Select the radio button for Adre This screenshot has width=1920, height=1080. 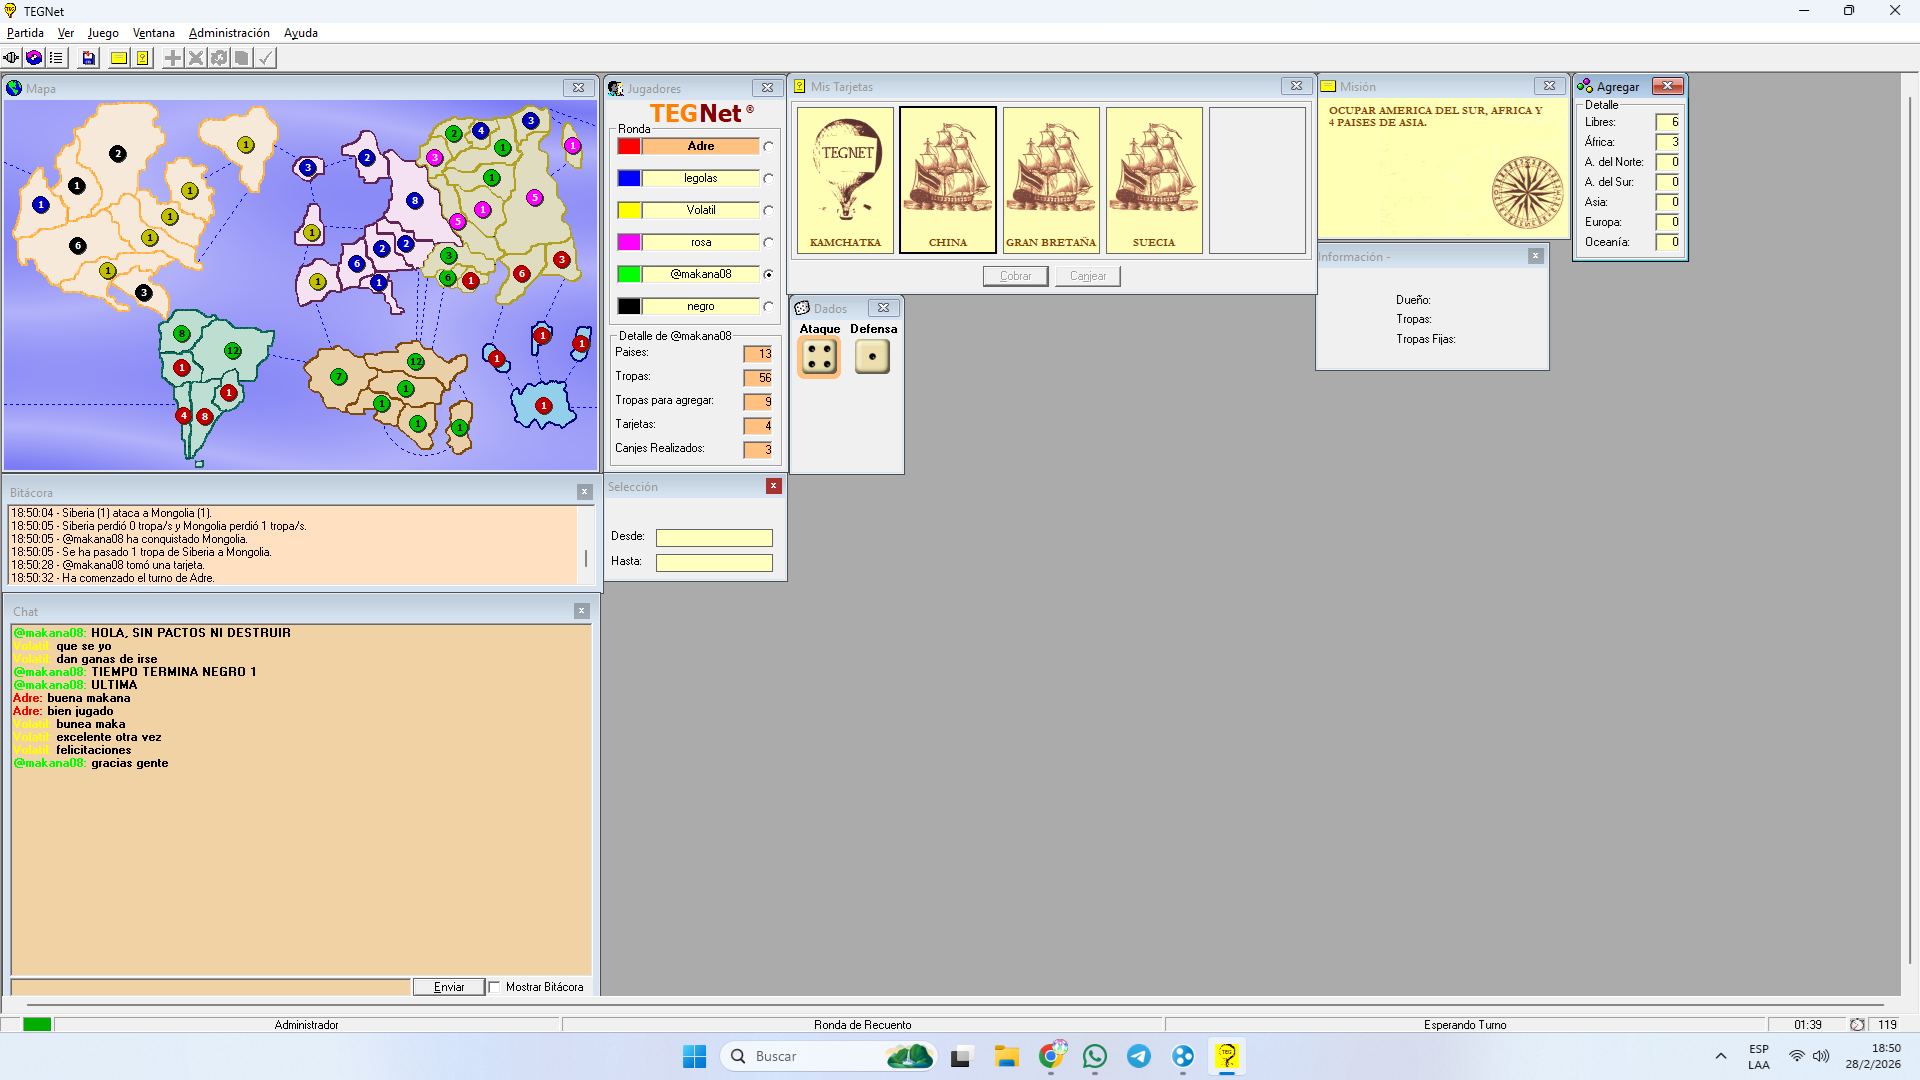click(x=768, y=146)
